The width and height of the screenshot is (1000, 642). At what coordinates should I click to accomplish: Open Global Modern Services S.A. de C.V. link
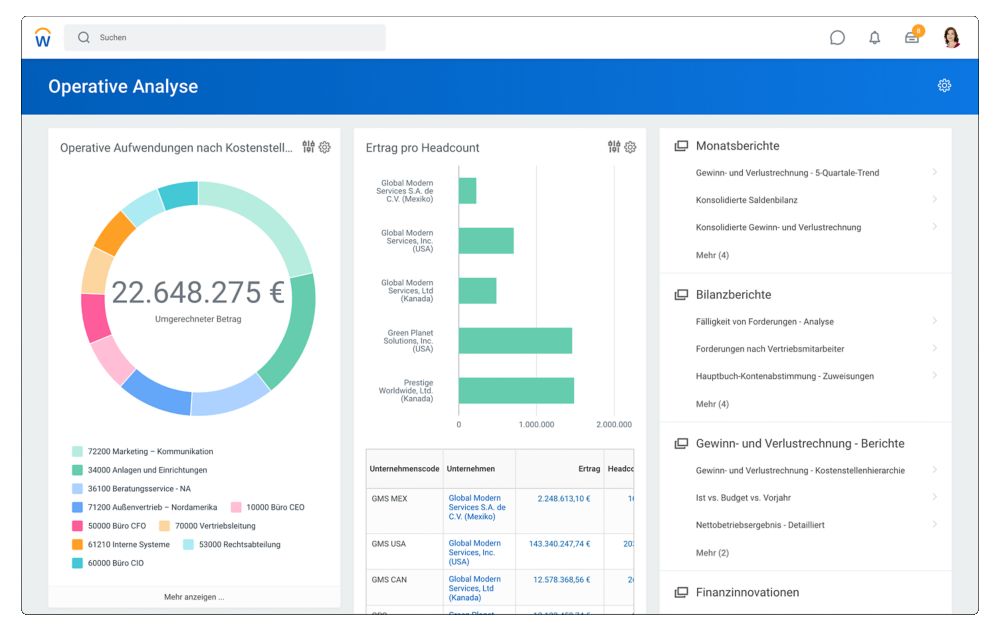tap(476, 507)
